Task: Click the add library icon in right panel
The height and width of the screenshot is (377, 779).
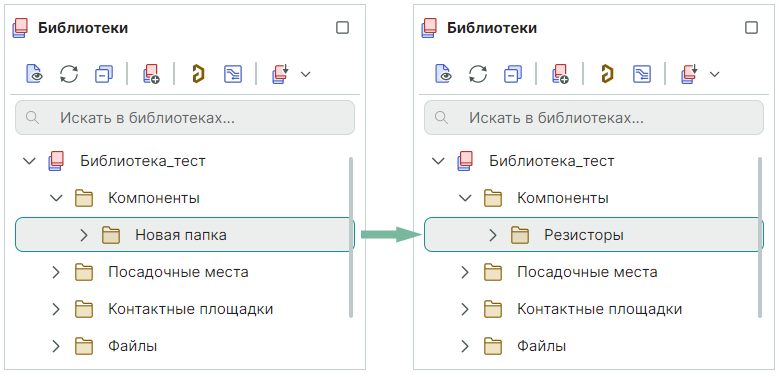Action: click(x=559, y=74)
